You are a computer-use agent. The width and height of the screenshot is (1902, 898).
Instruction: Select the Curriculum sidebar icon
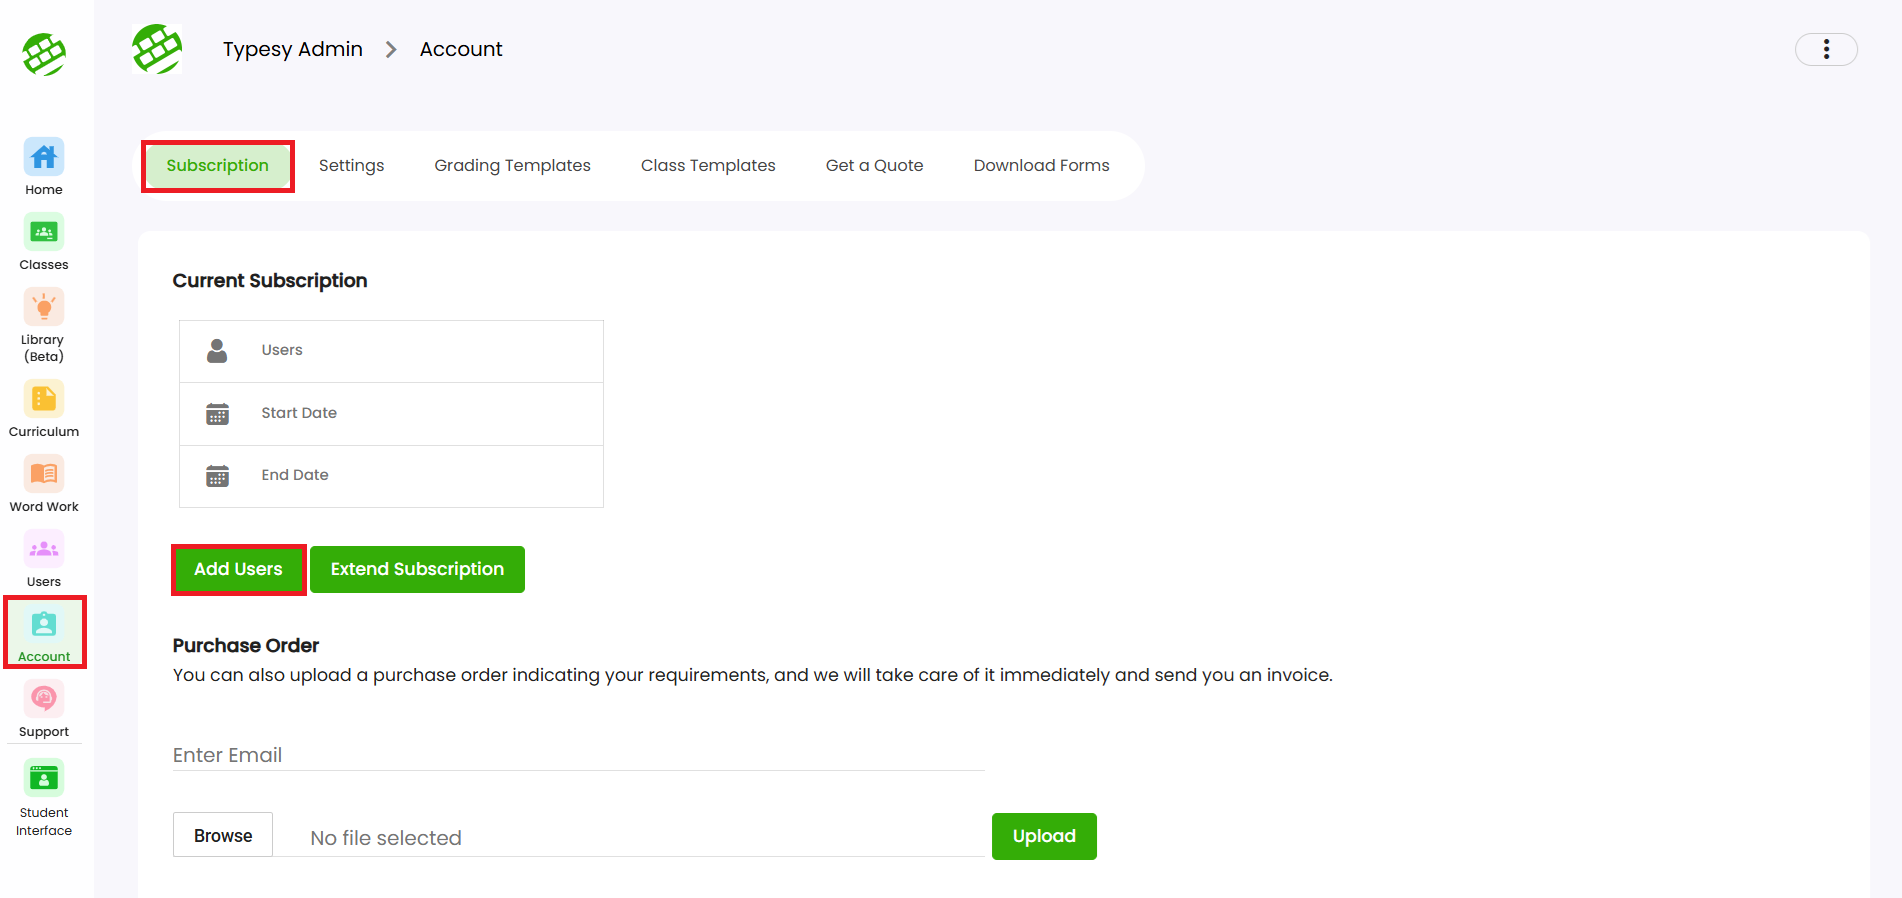[44, 400]
